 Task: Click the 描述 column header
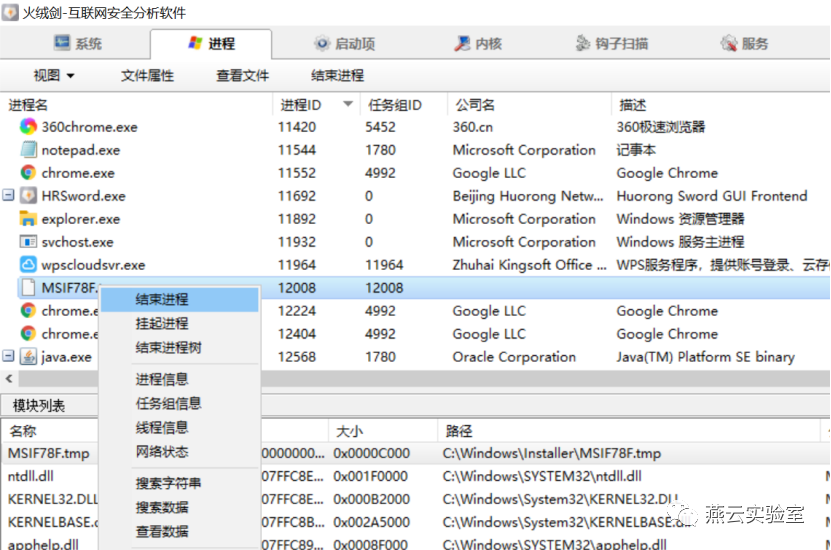point(721,105)
